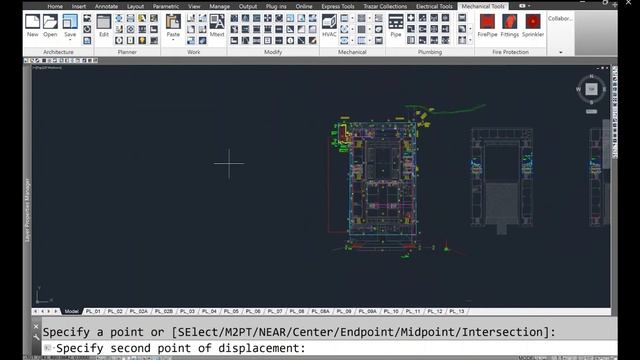Open the Paste button dropdown arrow
640x360 pixels.
(173, 40)
